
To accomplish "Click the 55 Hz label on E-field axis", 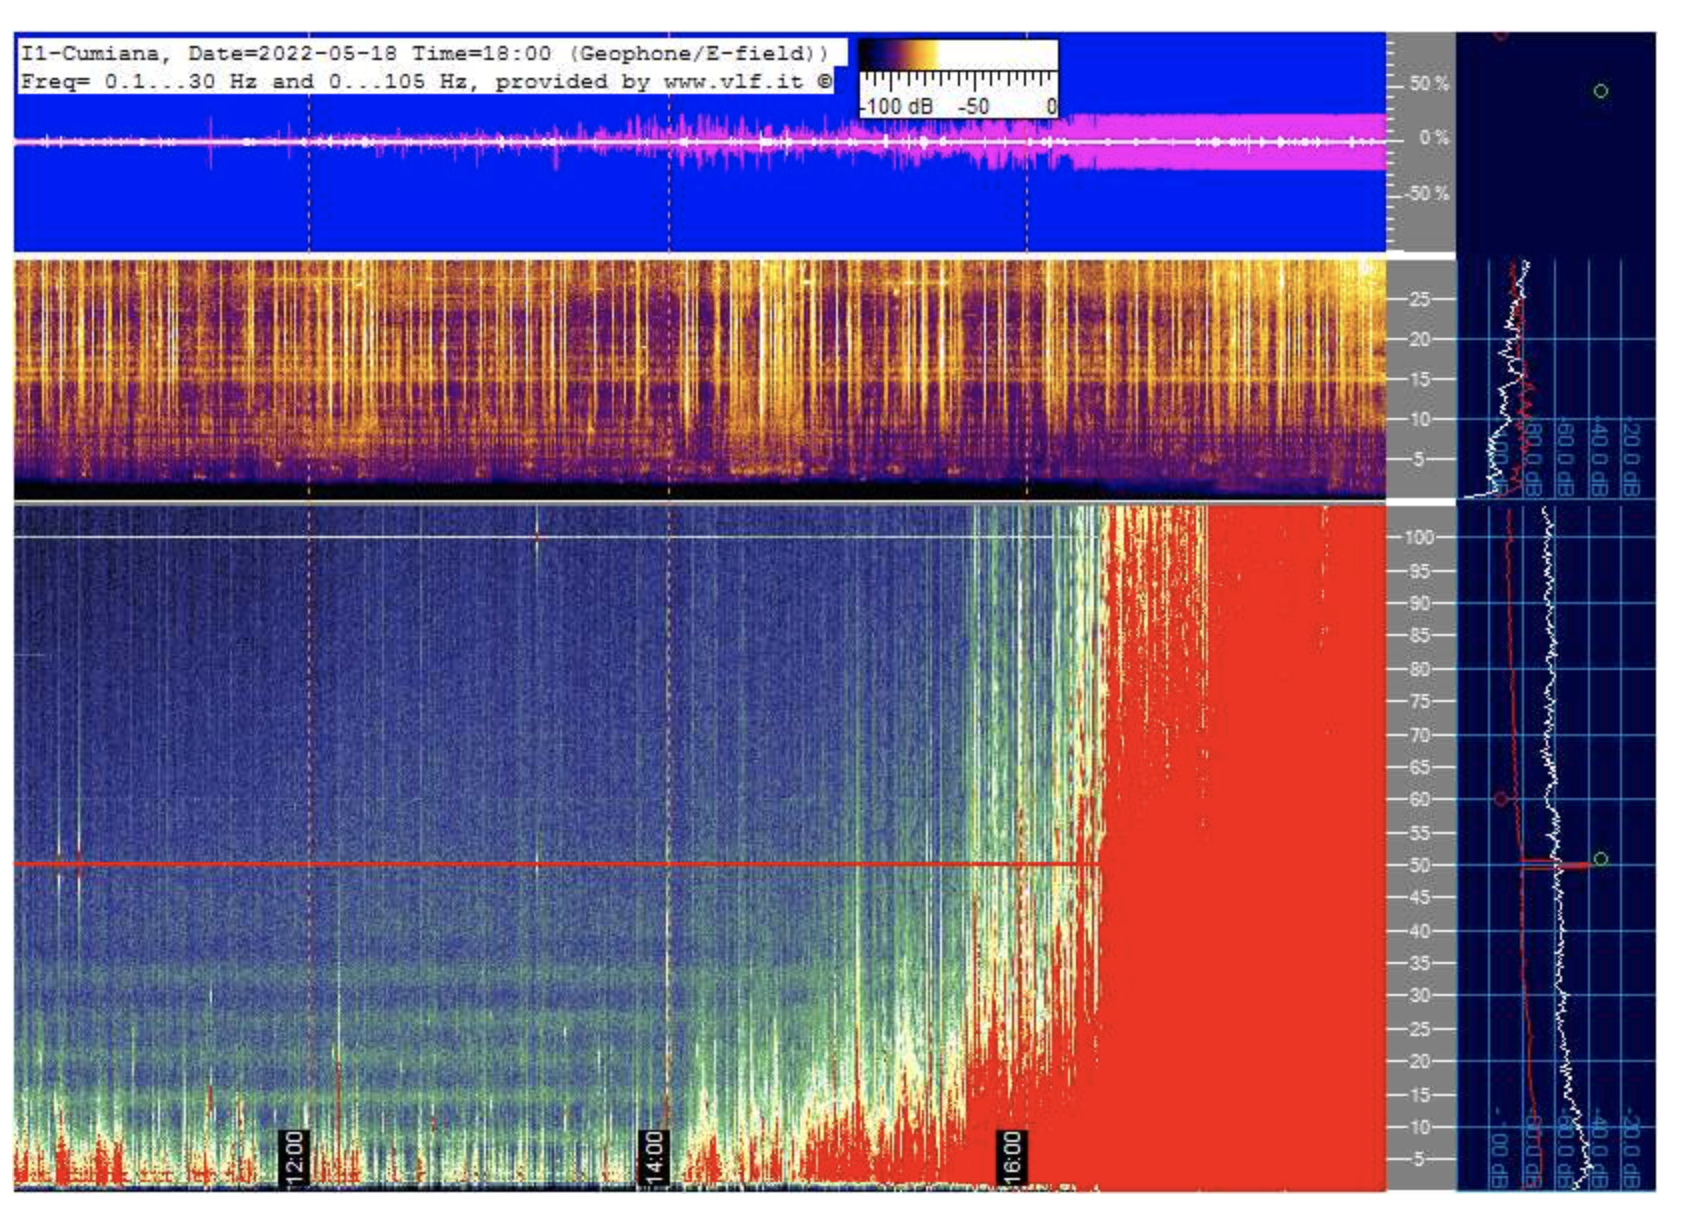I will click(1420, 833).
